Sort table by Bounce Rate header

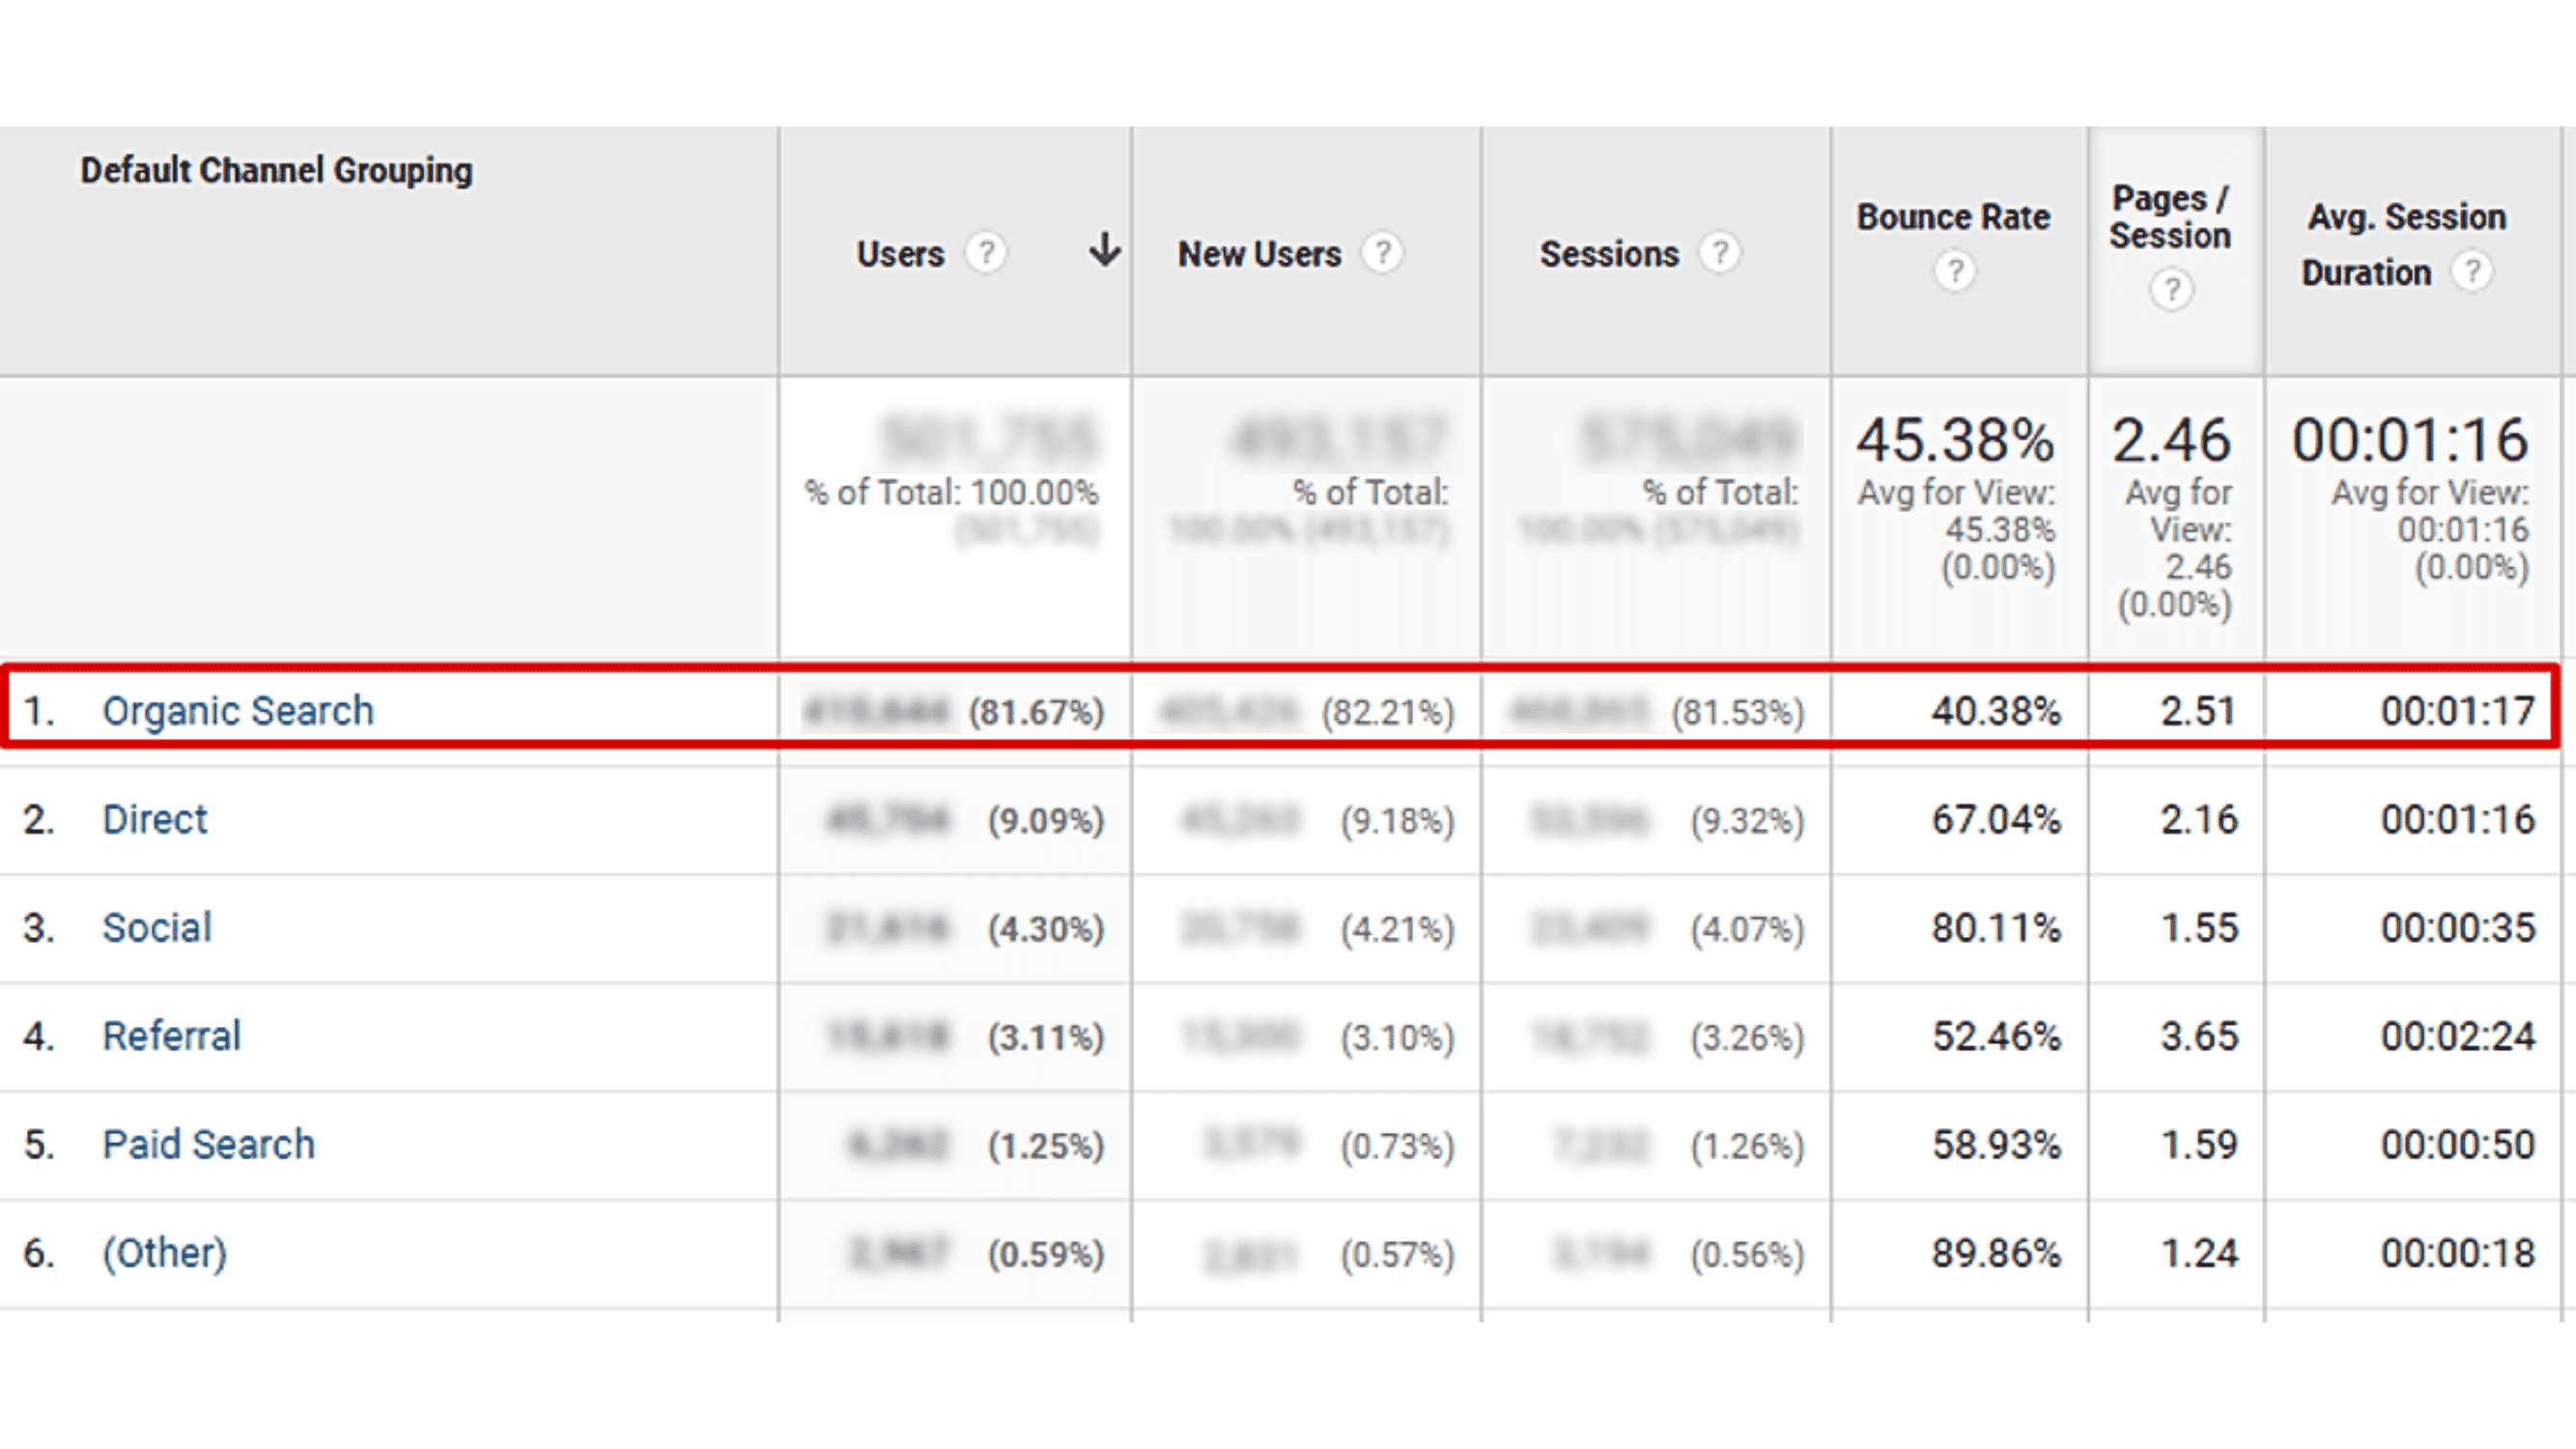1954,217
